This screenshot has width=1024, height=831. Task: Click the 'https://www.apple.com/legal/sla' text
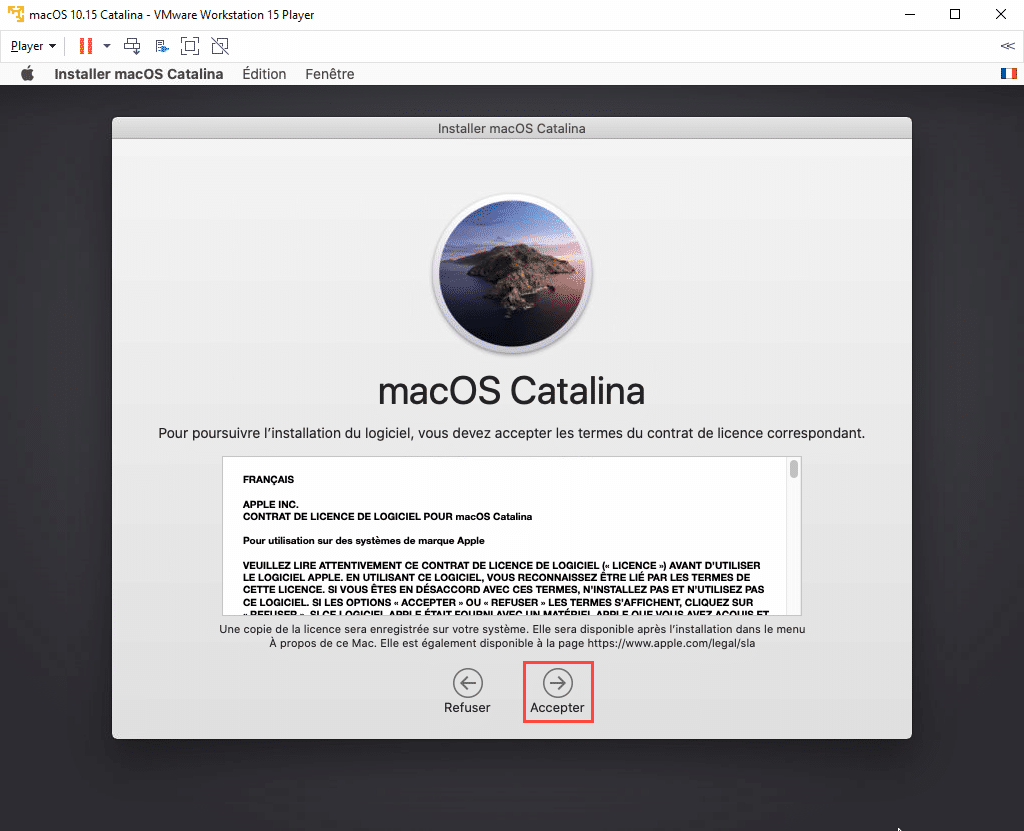tap(671, 644)
